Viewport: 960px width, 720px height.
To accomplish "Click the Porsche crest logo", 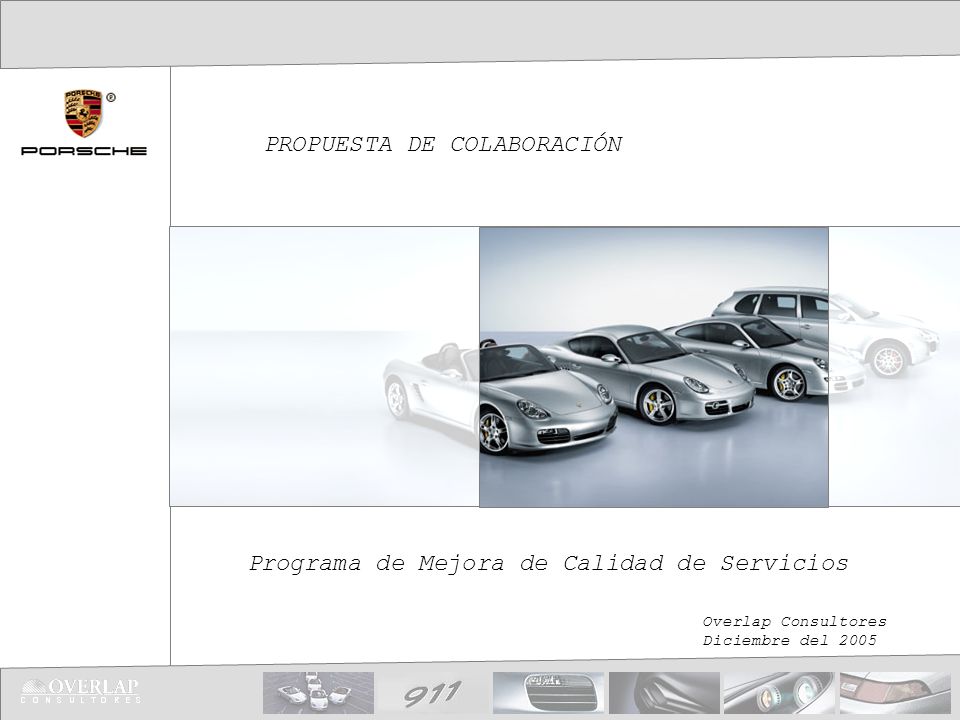I will pos(83,113).
